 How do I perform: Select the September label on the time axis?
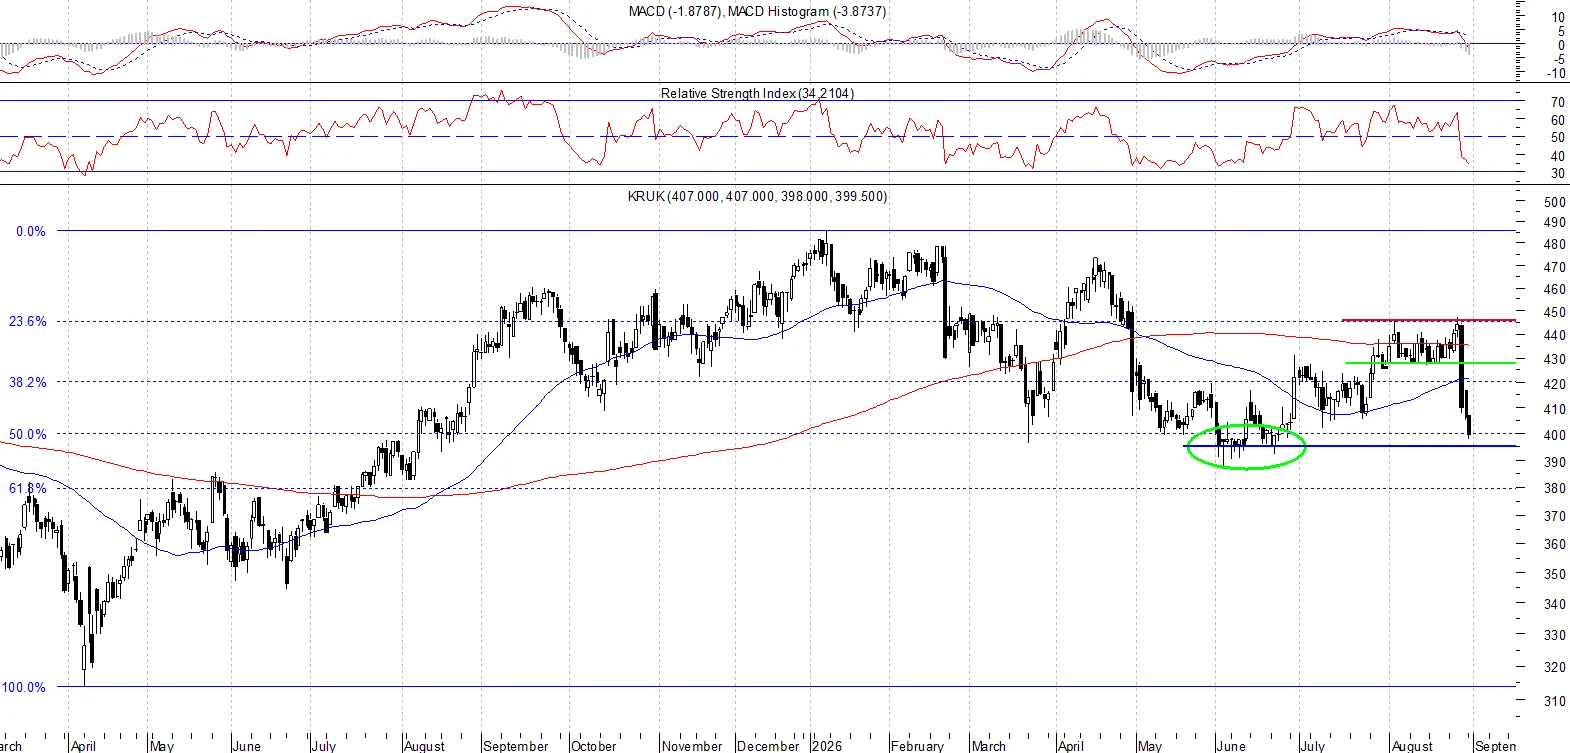[516, 746]
